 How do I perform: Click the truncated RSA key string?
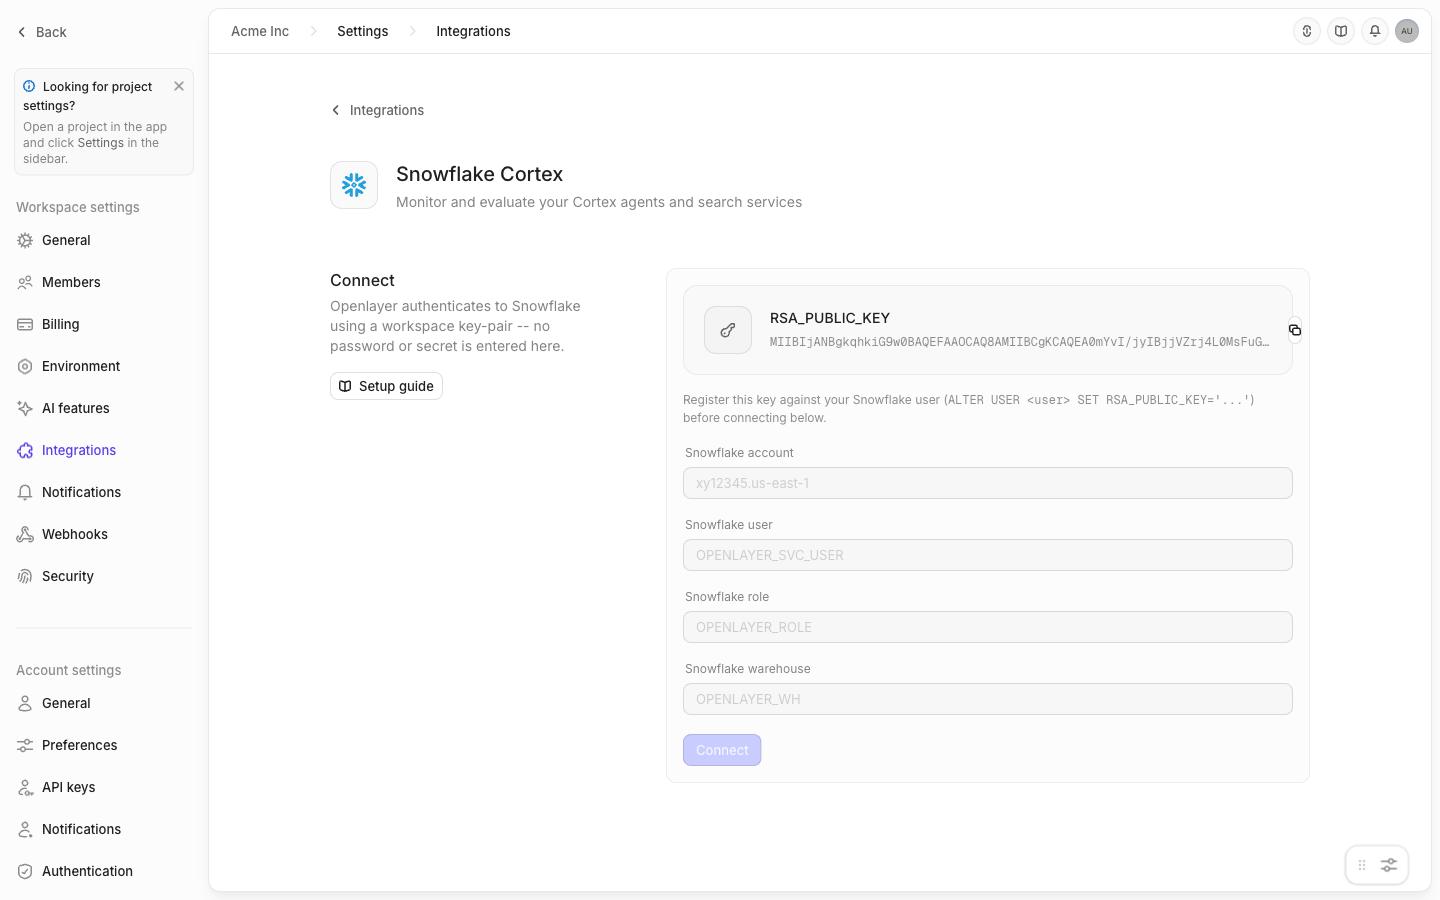click(x=1019, y=342)
